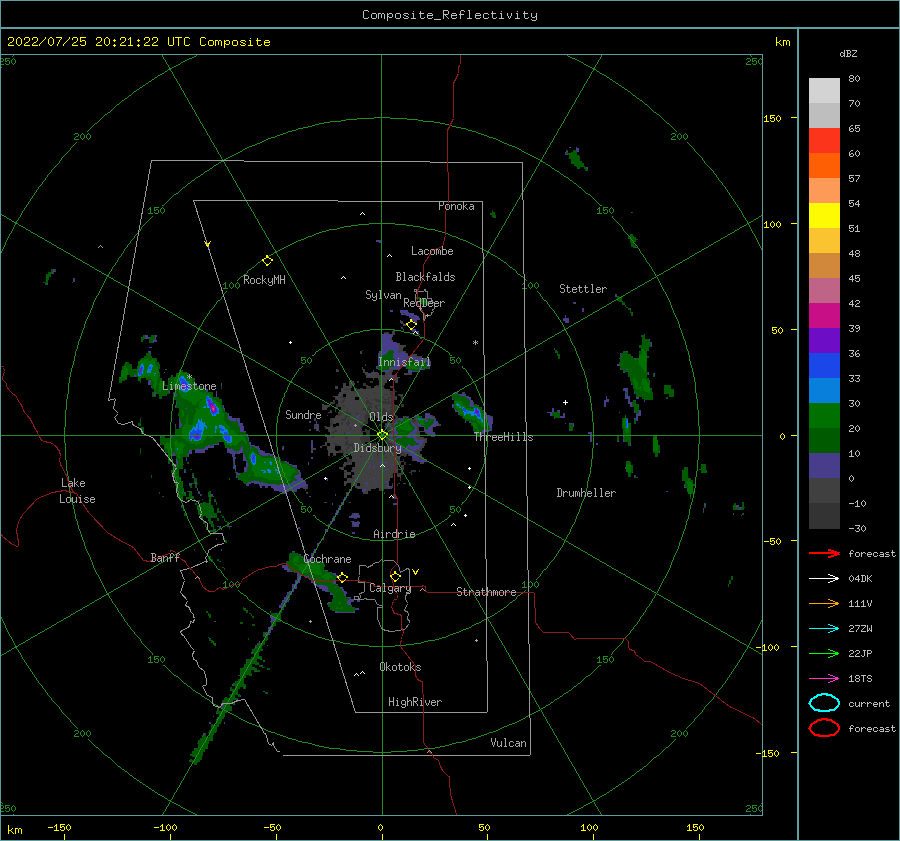Click the purple 39 dBZ color swatch

[x=824, y=341]
